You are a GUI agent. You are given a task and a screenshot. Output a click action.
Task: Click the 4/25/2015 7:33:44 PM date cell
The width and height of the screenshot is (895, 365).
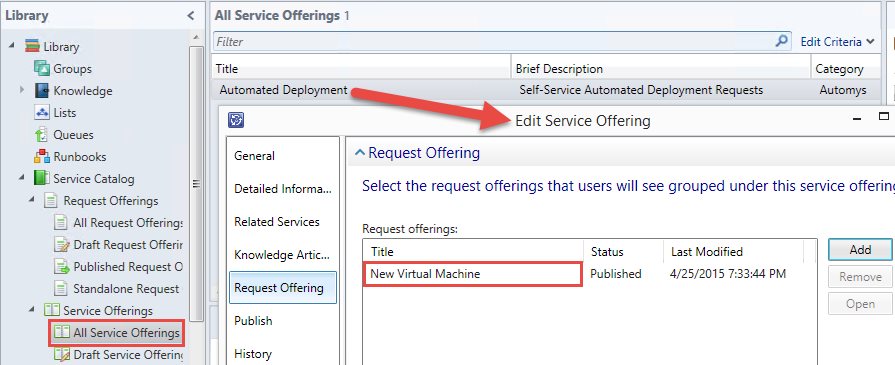click(x=728, y=274)
